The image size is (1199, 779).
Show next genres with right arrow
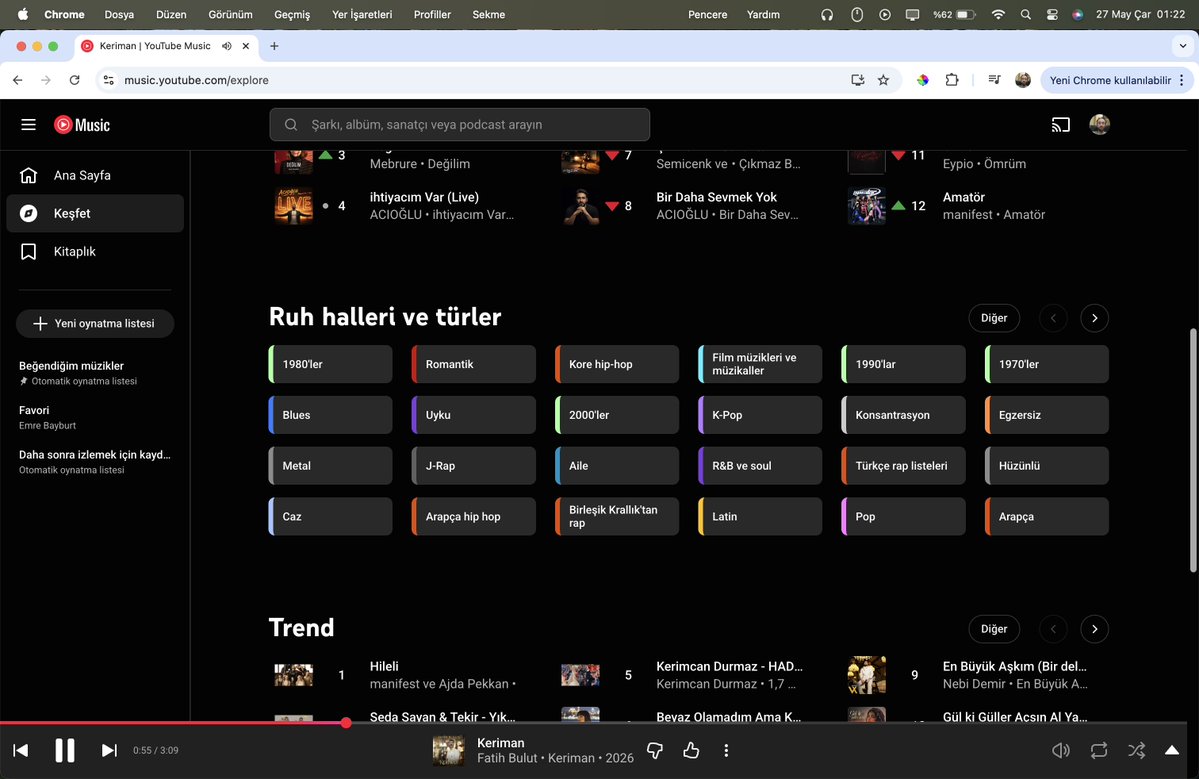tap(1094, 318)
